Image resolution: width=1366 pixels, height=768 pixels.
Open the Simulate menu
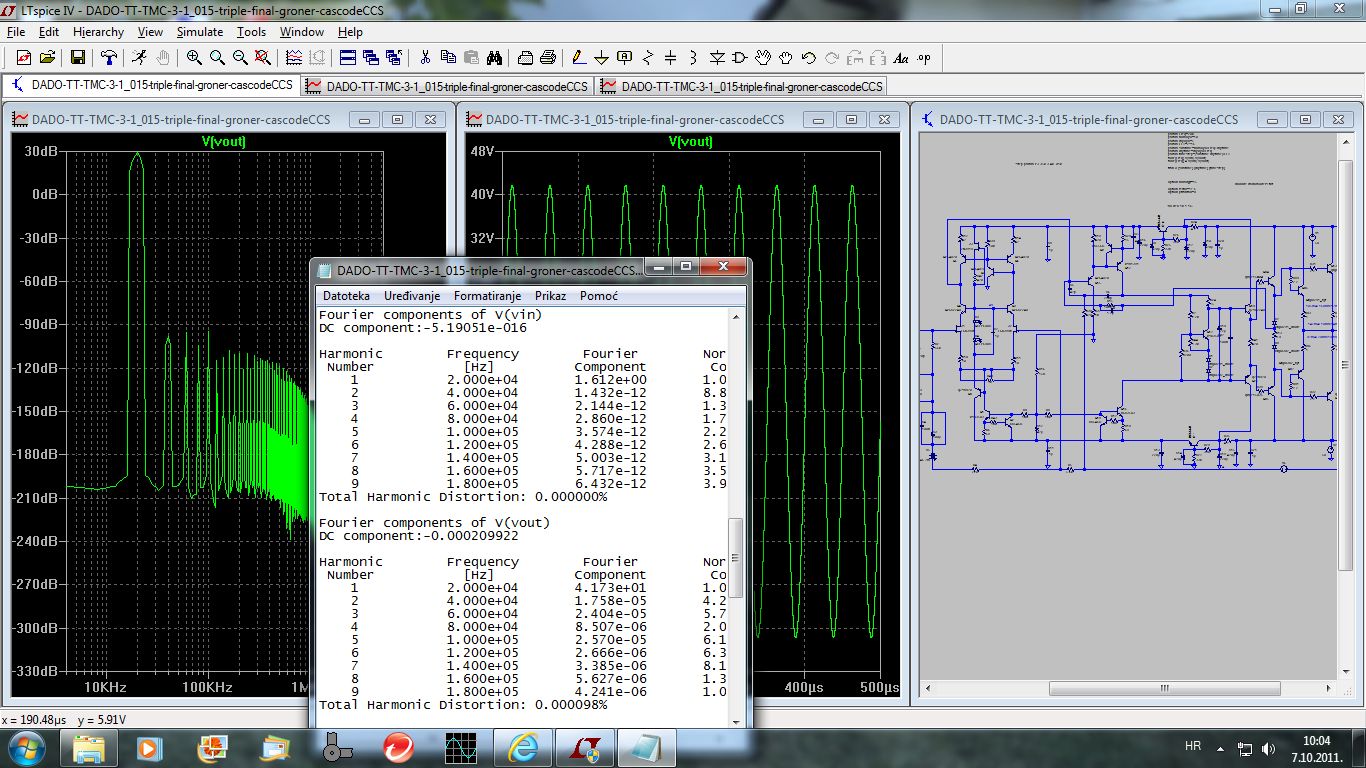pos(200,32)
